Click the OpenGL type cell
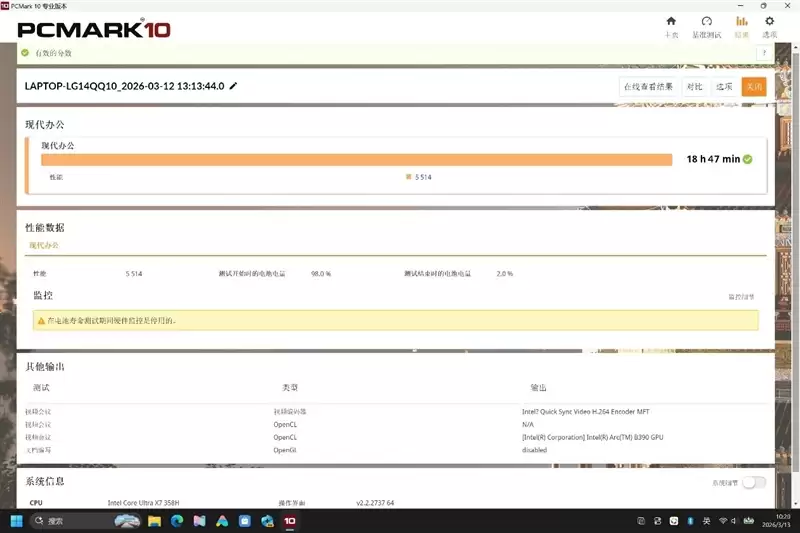The image size is (800, 533). pos(285,450)
